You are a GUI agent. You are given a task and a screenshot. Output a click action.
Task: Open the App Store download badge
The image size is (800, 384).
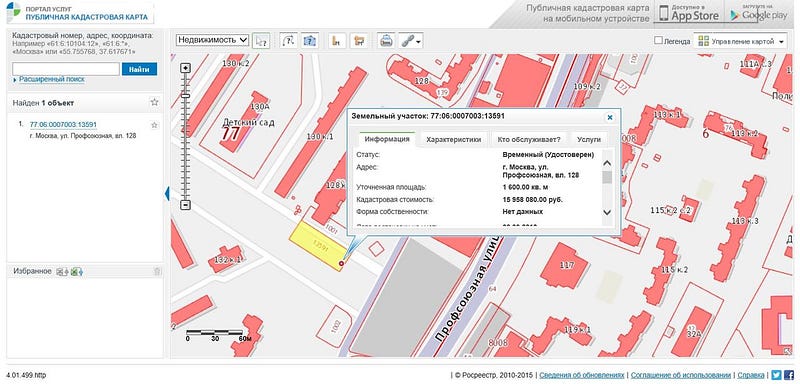pyautogui.click(x=689, y=13)
